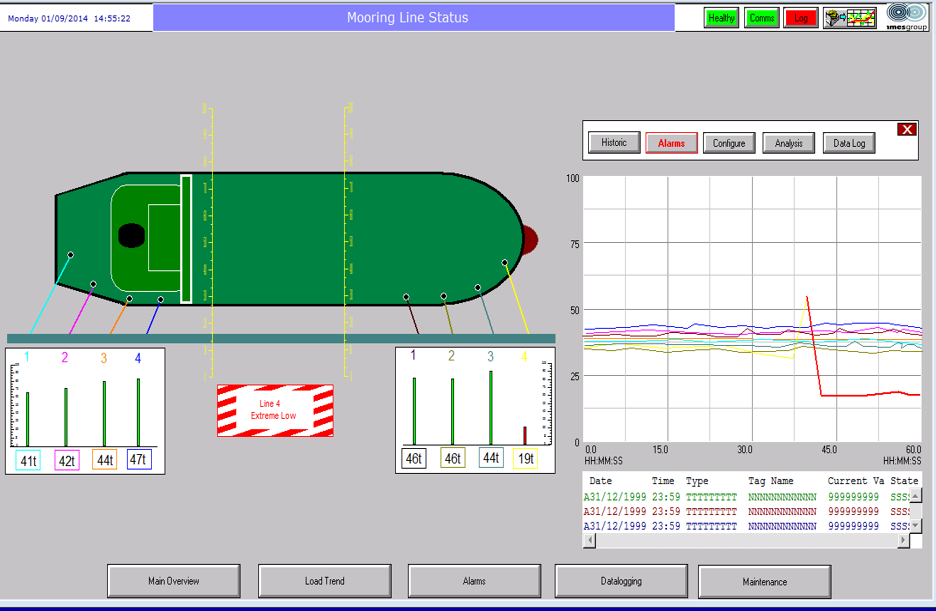Open the Load Trend screen
The width and height of the screenshot is (936, 611).
pyautogui.click(x=325, y=581)
